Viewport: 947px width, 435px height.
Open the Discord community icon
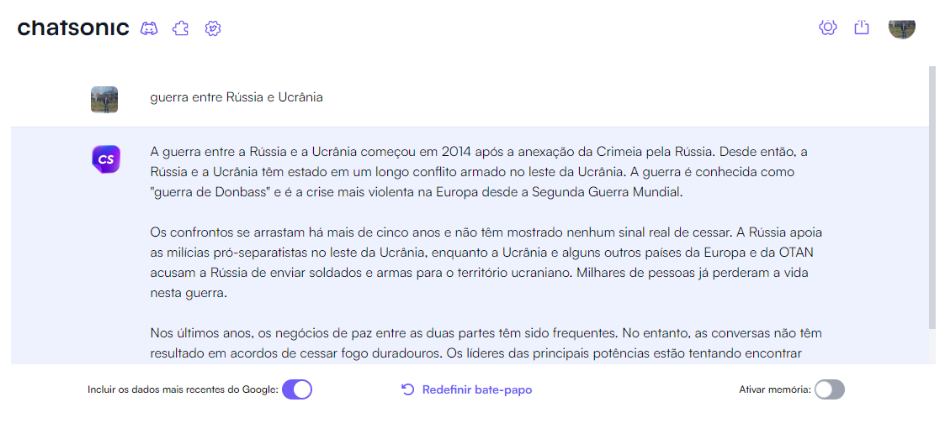149,28
